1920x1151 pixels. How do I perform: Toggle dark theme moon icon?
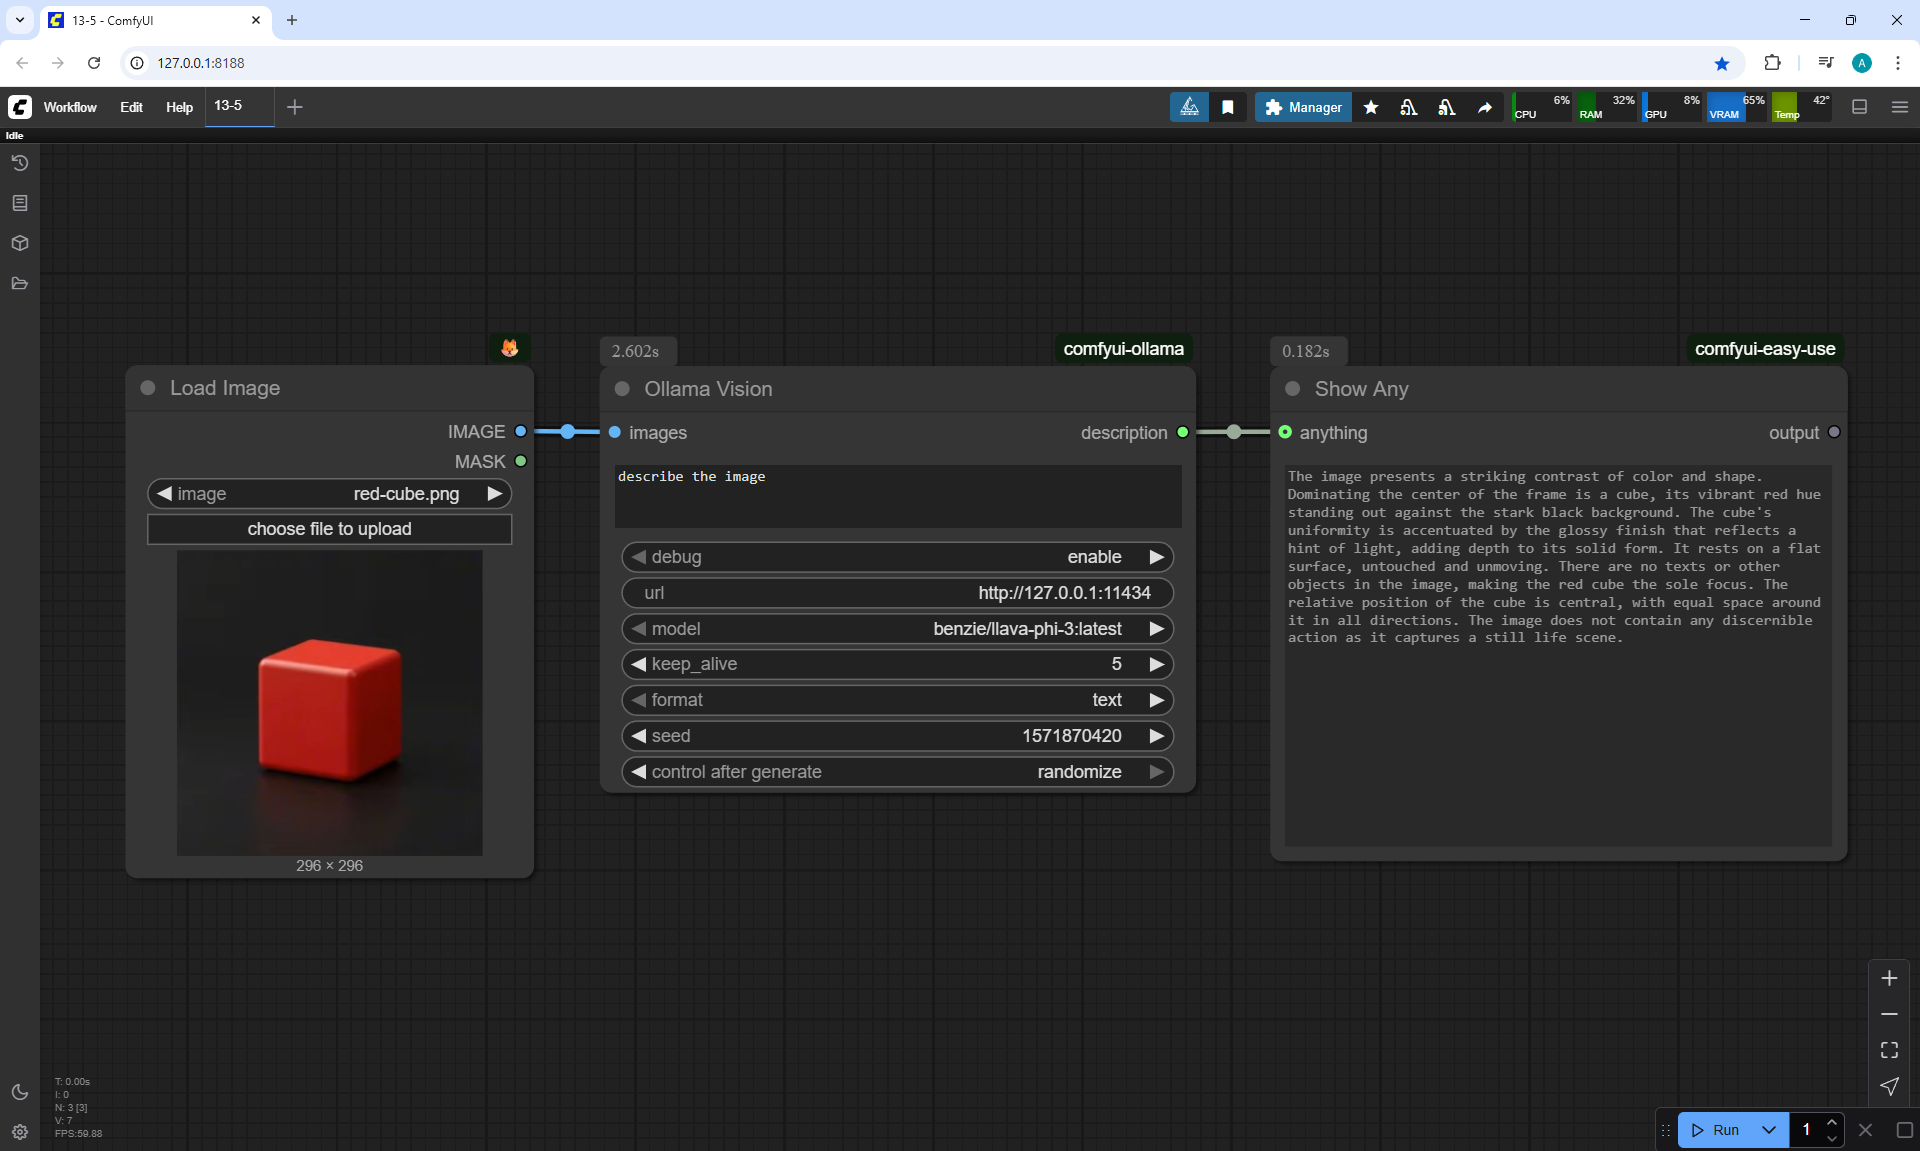tap(20, 1092)
